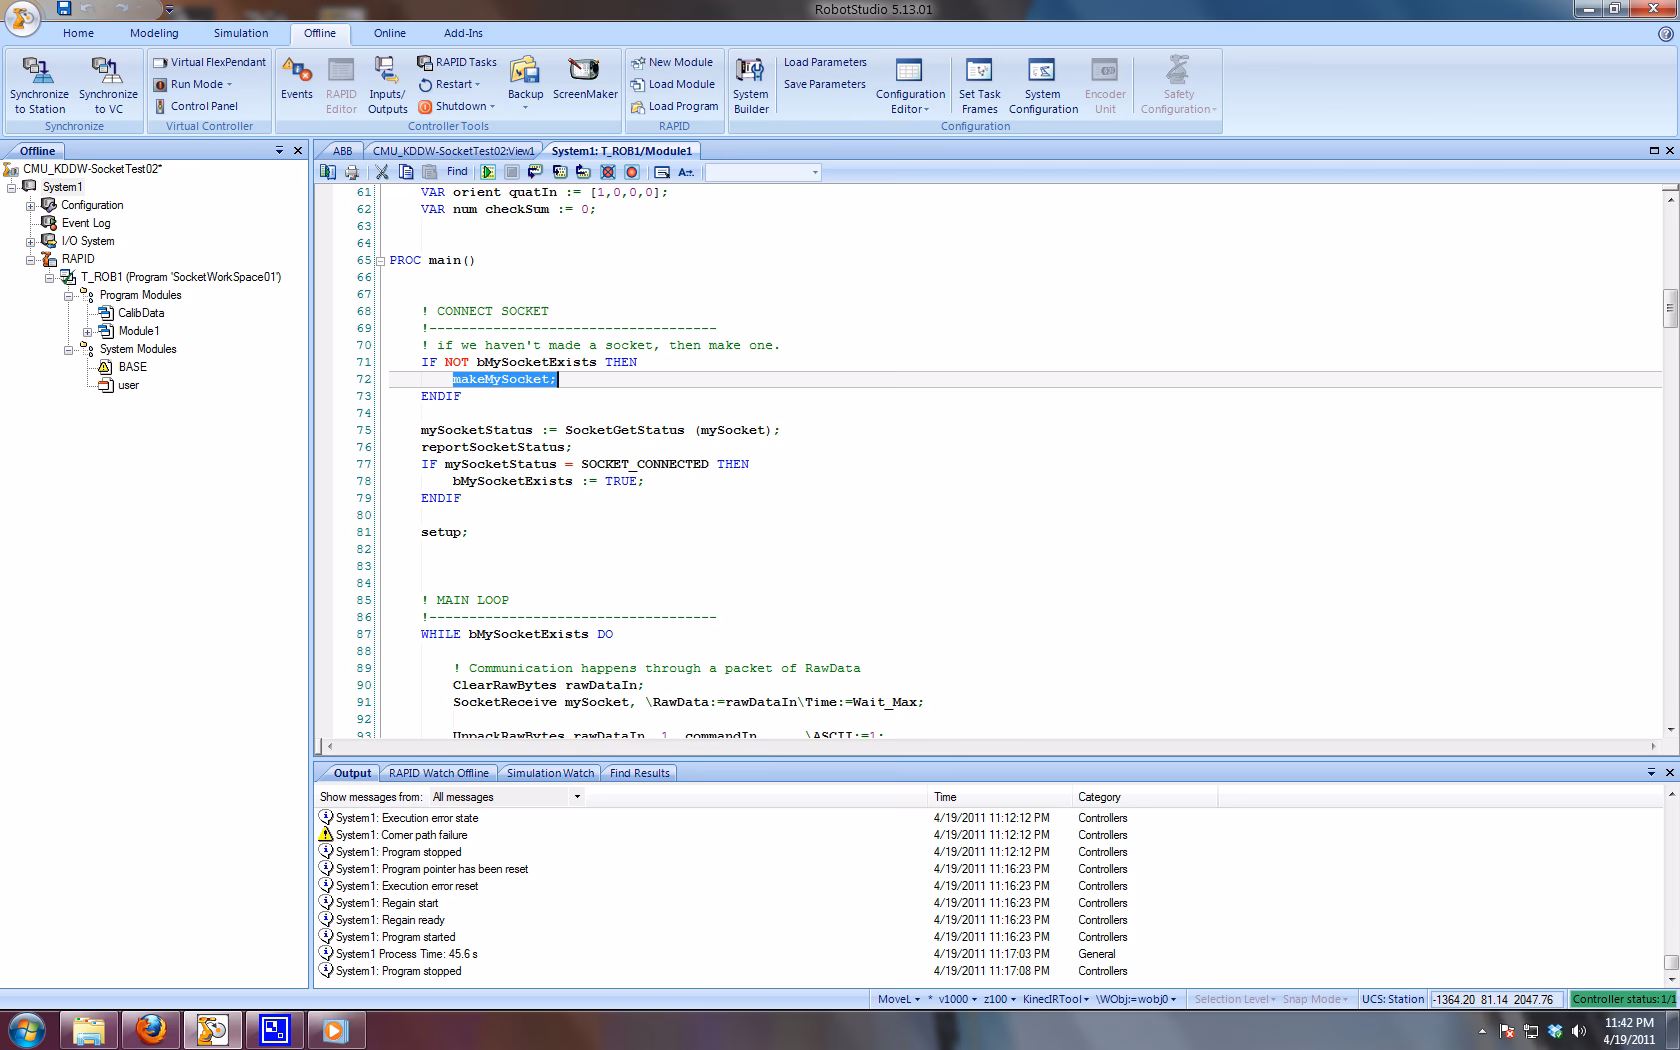
Task: Open Backup dropdown
Action: pos(525,85)
